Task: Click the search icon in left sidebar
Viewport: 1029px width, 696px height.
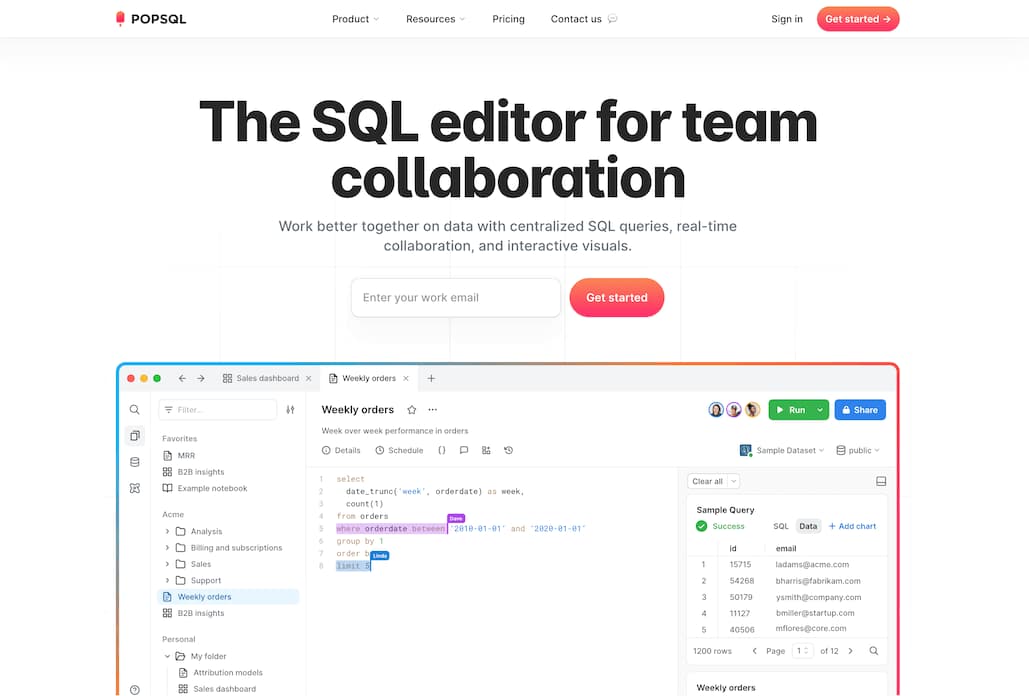Action: tap(135, 410)
